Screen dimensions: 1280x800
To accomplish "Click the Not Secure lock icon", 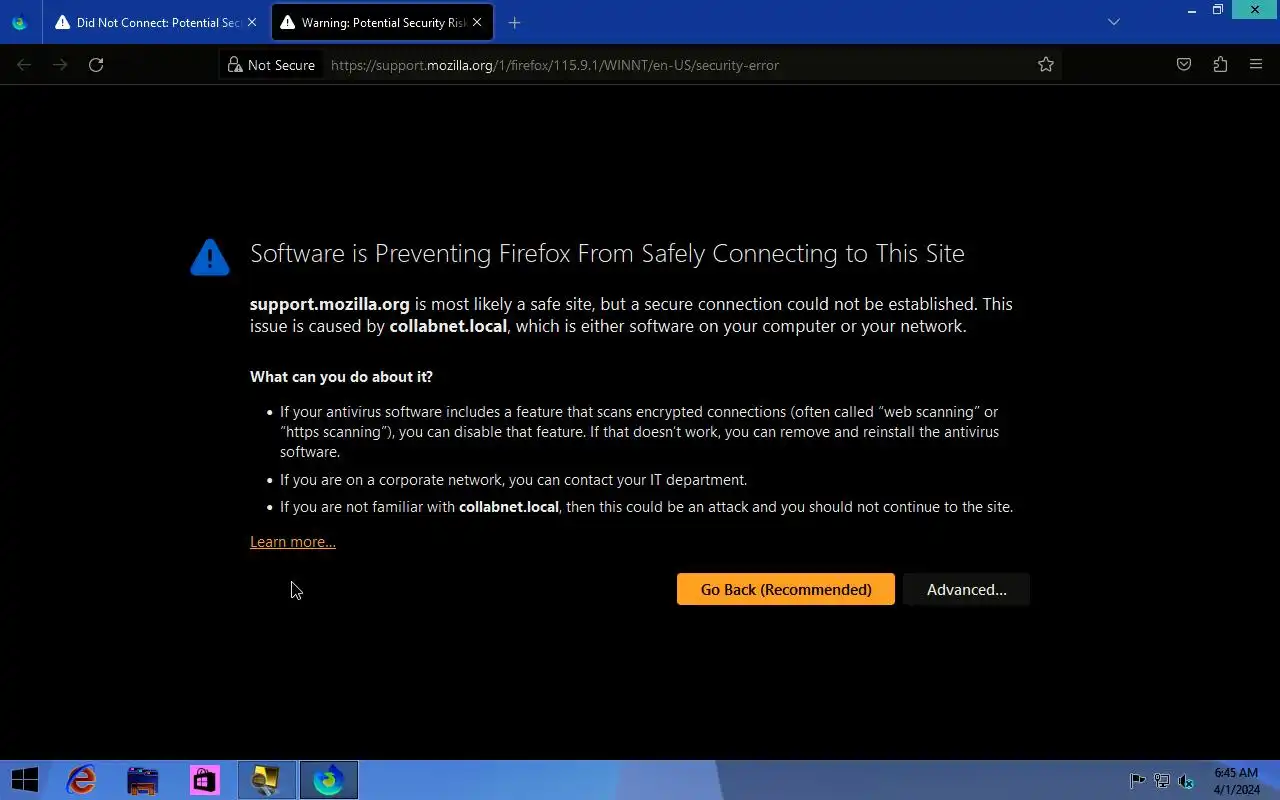I will pyautogui.click(x=235, y=65).
